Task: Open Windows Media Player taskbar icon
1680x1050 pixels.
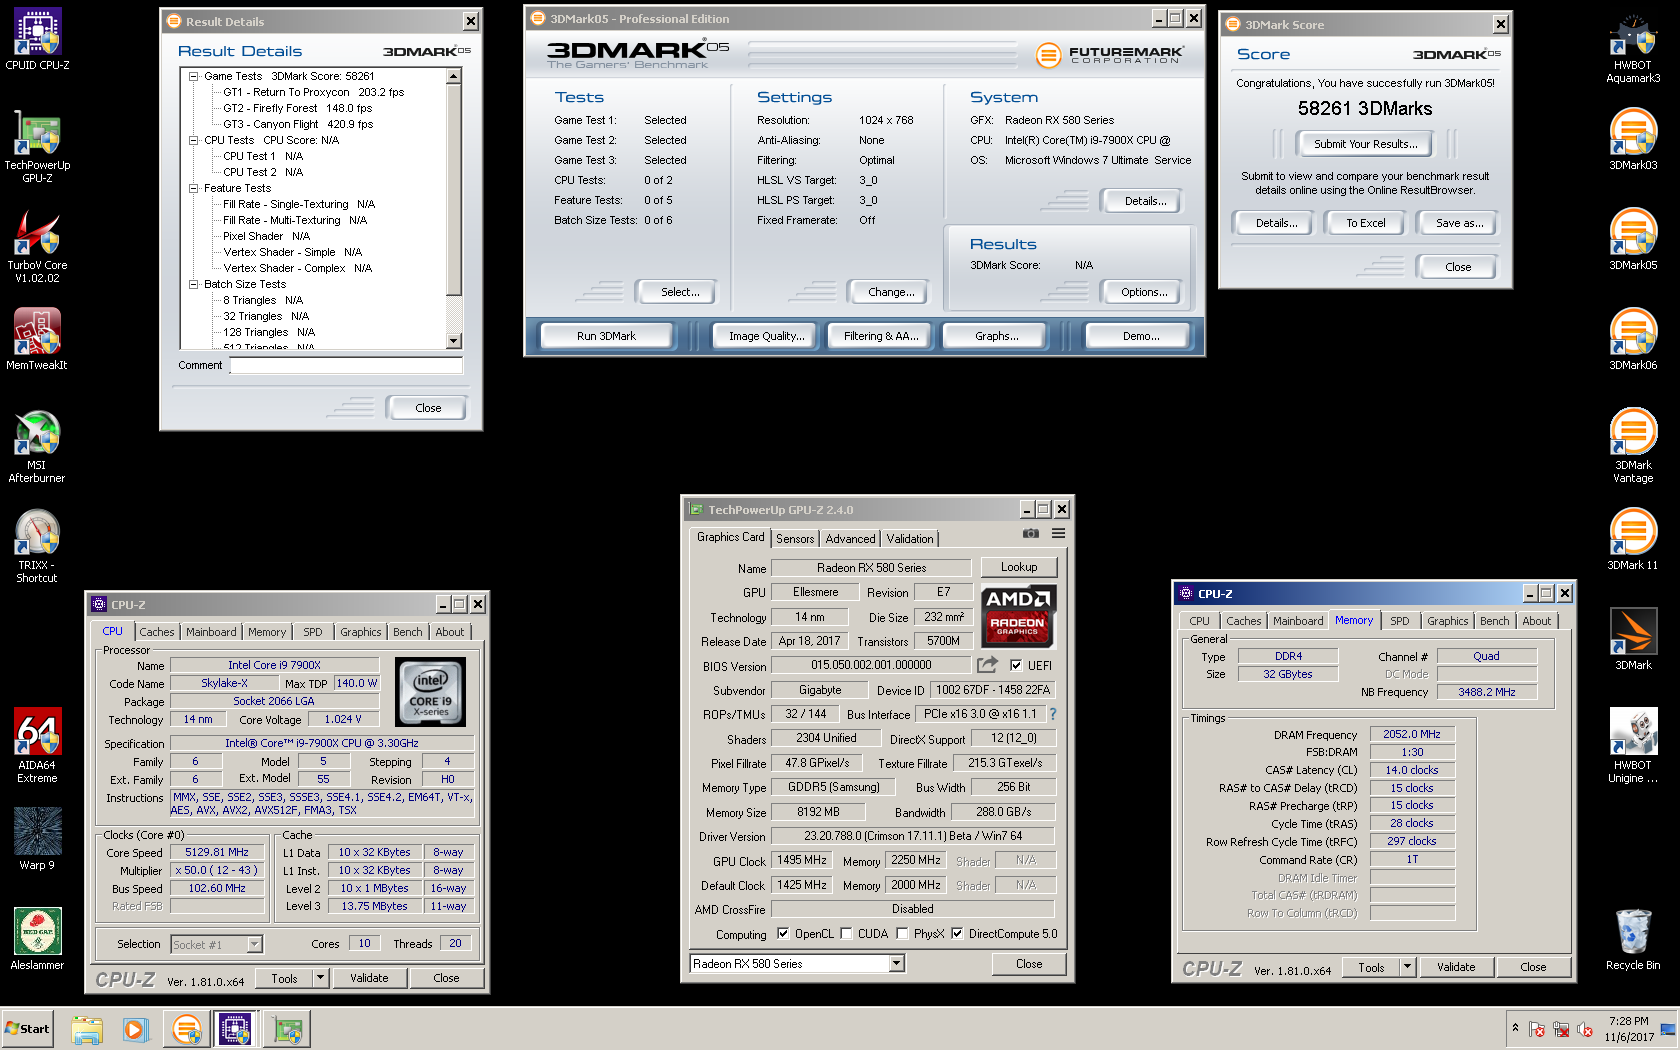Action: [x=135, y=1029]
